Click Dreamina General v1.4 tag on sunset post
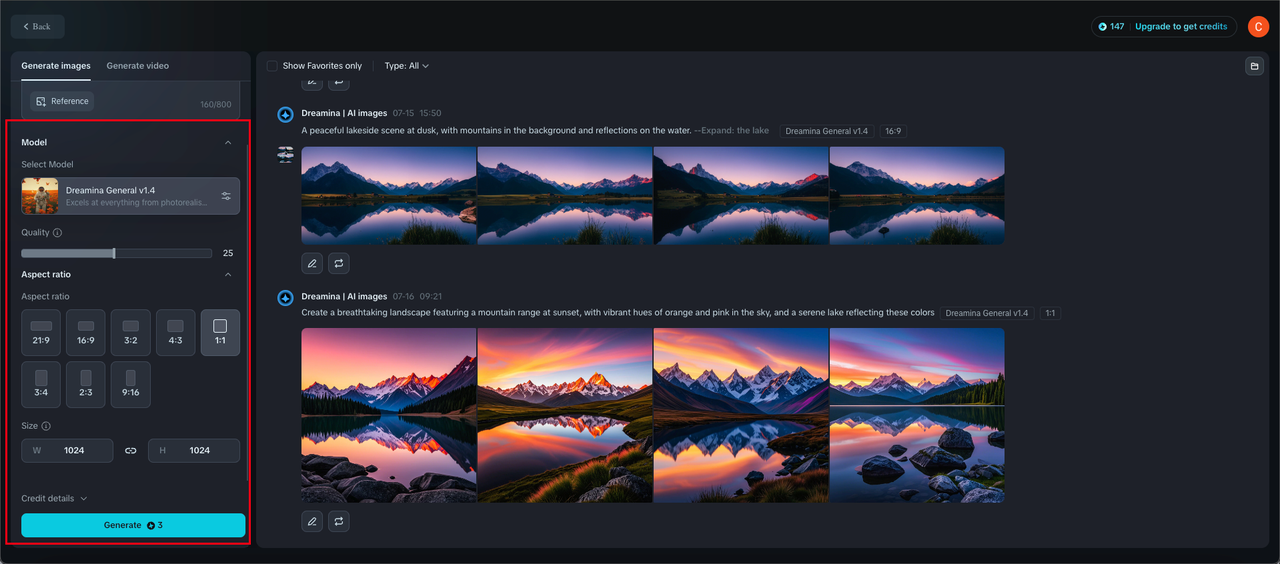The width and height of the screenshot is (1280, 564). [987, 313]
